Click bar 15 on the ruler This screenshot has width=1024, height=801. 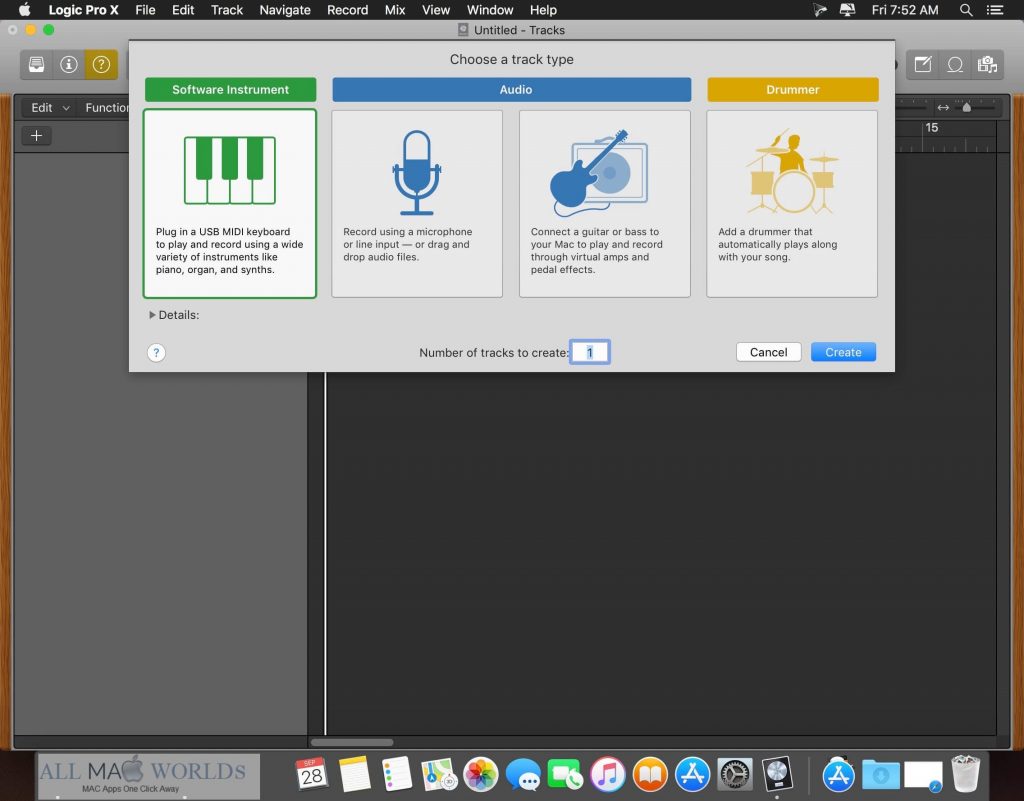click(x=932, y=128)
